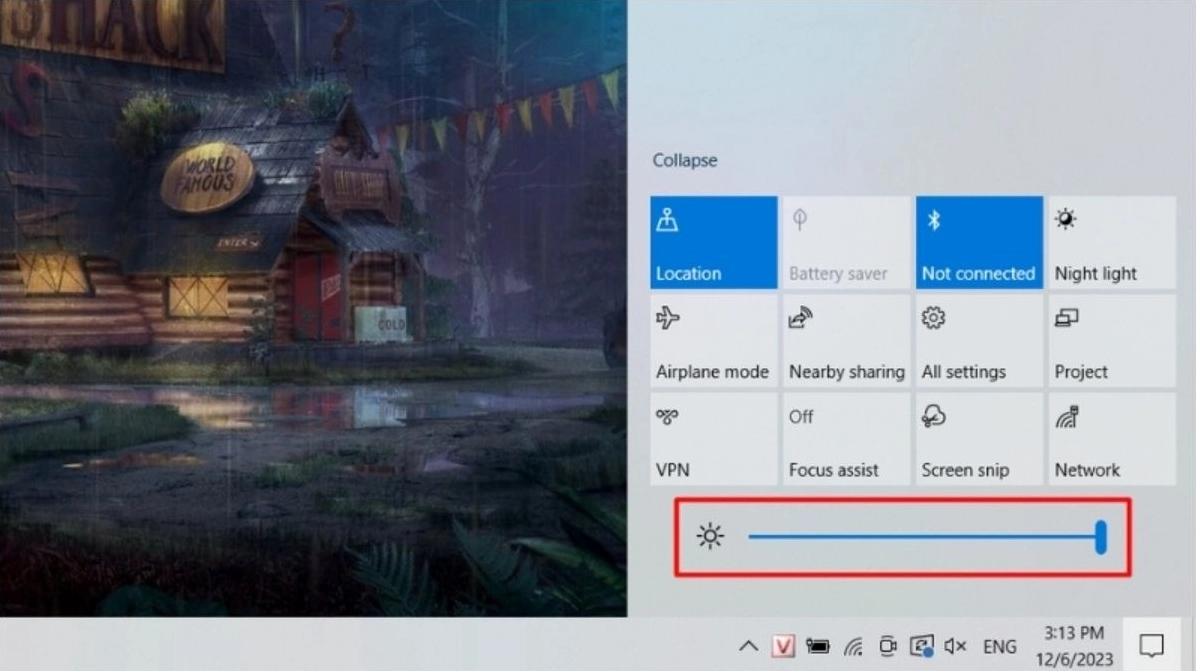
Task: Open the battery status tray icon
Action: point(818,646)
